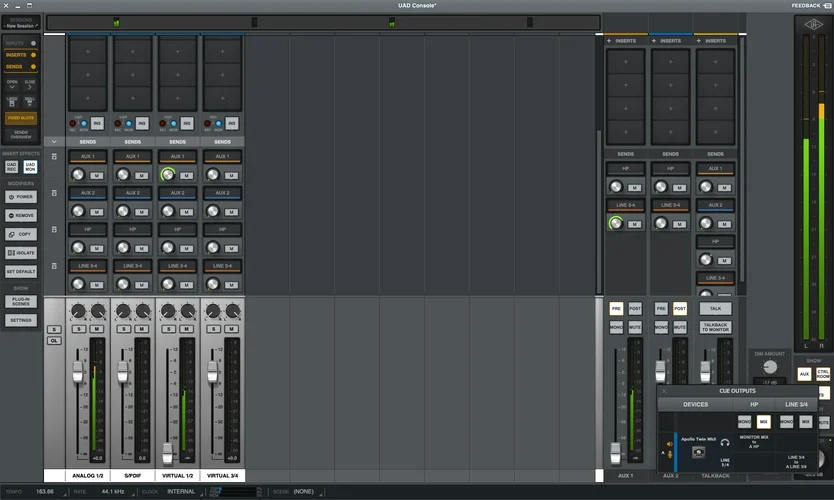Enable MONO on the AUX 1 return
The image size is (834, 500).
coord(617,327)
